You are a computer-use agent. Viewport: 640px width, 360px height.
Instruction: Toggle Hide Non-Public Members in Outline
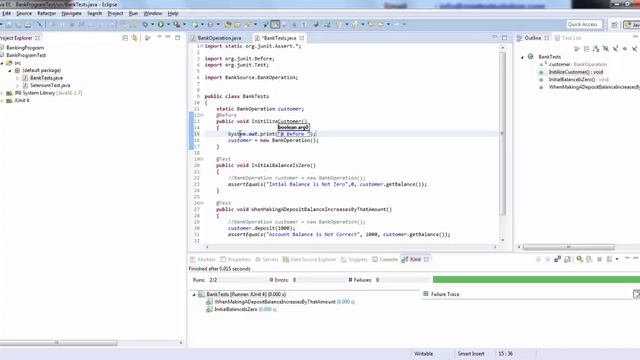point(625,49)
